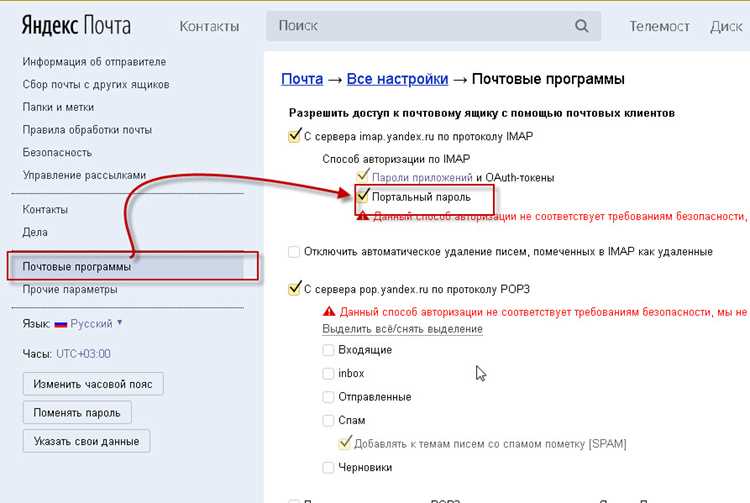Uncheck the Портальный пароль checkbox
The width and height of the screenshot is (750, 503).
[x=363, y=196]
